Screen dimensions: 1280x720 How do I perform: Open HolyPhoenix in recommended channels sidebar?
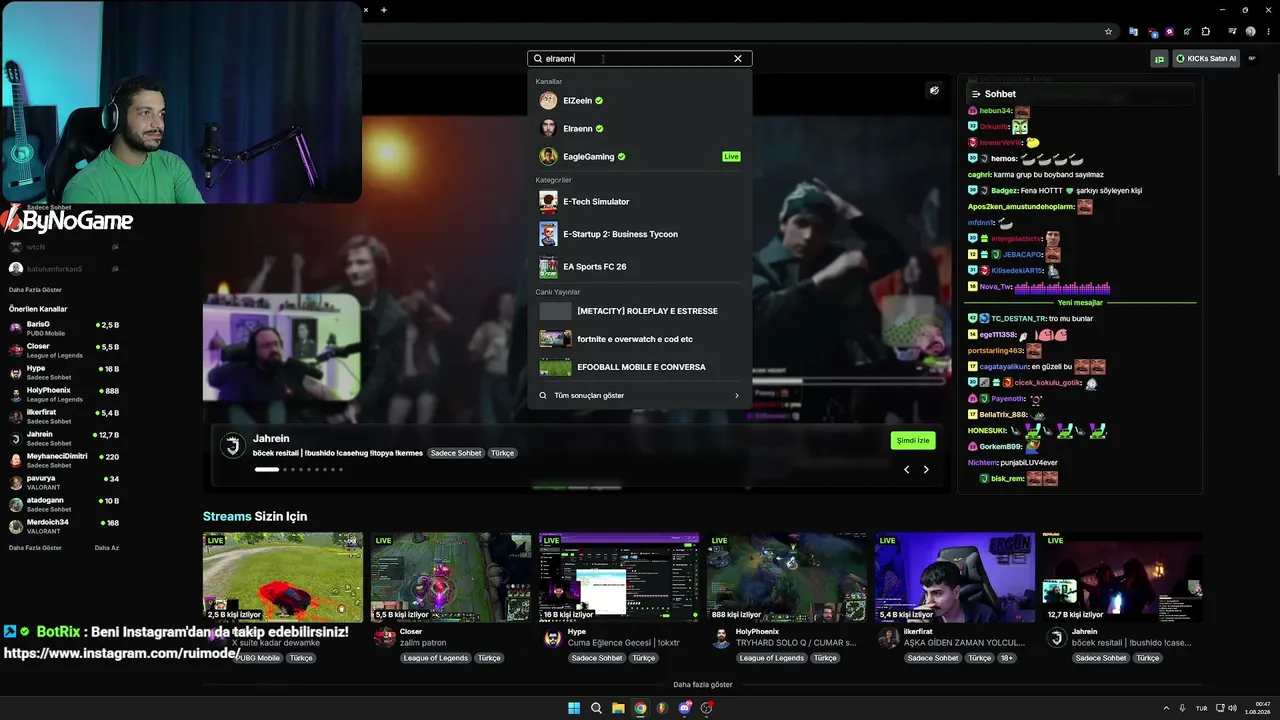click(x=64, y=394)
